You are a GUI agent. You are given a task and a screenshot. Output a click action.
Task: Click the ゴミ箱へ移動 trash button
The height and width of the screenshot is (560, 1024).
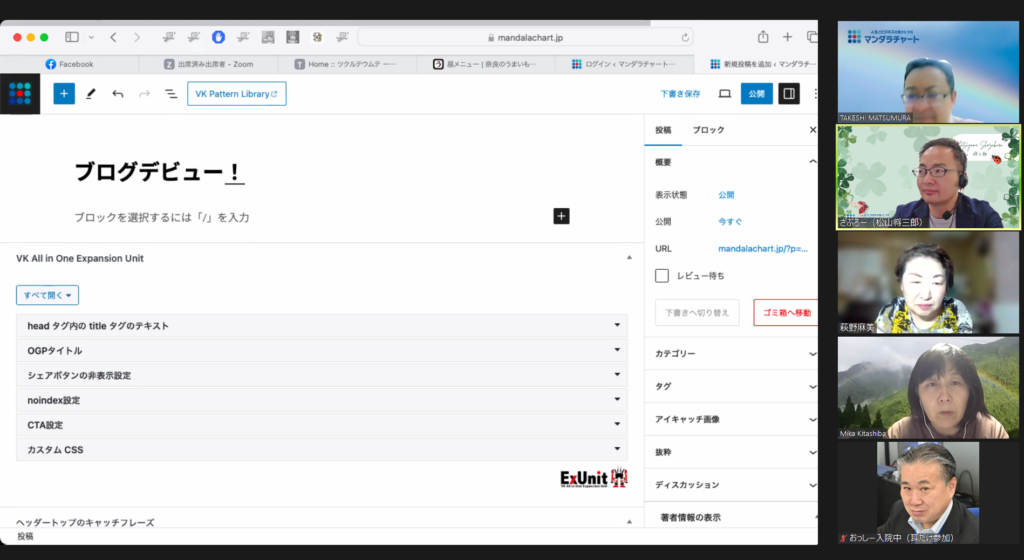tap(785, 313)
